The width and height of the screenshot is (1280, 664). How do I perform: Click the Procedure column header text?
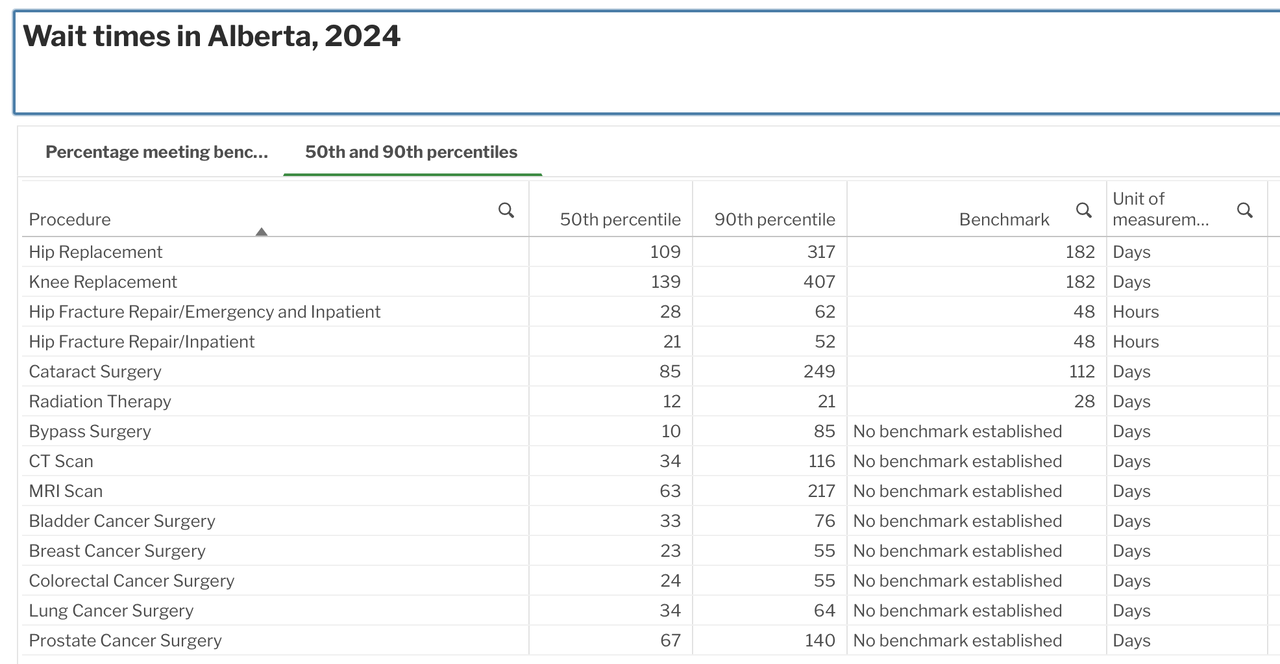point(70,219)
